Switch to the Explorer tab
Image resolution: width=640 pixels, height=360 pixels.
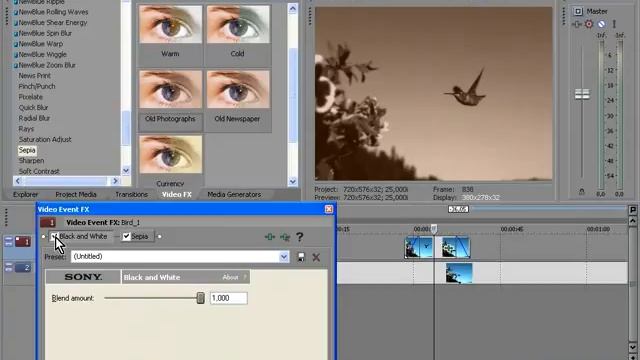25,195
